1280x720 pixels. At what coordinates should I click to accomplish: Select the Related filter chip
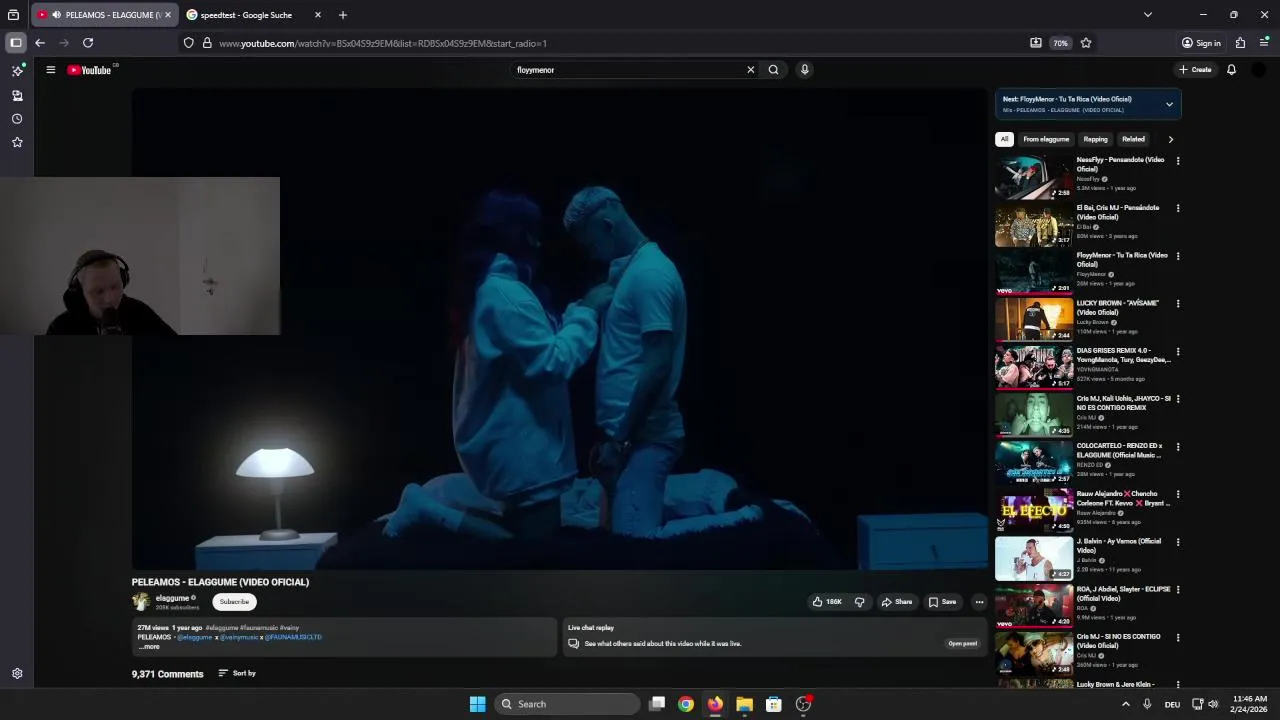click(1133, 139)
